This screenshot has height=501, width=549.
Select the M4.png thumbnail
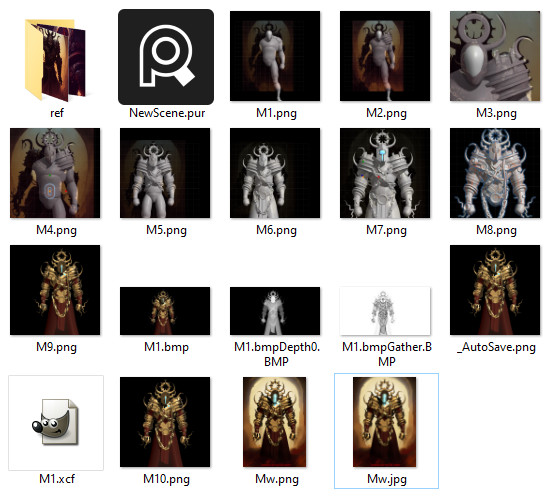[55, 173]
